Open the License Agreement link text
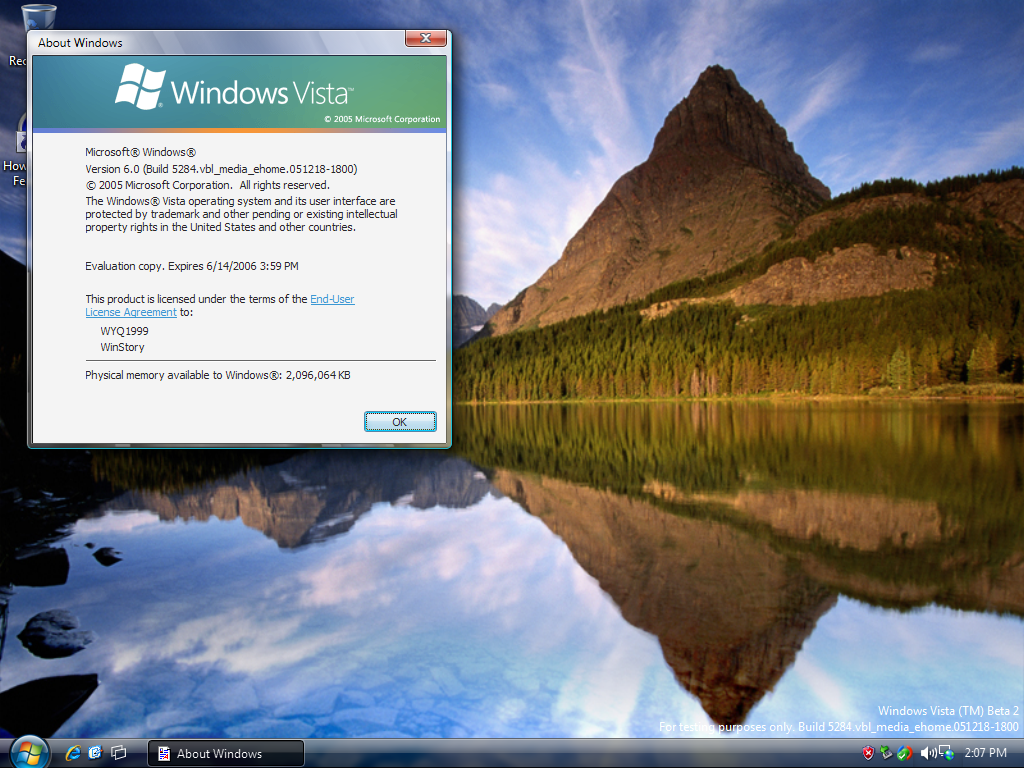This screenshot has height=768, width=1024. click(131, 312)
